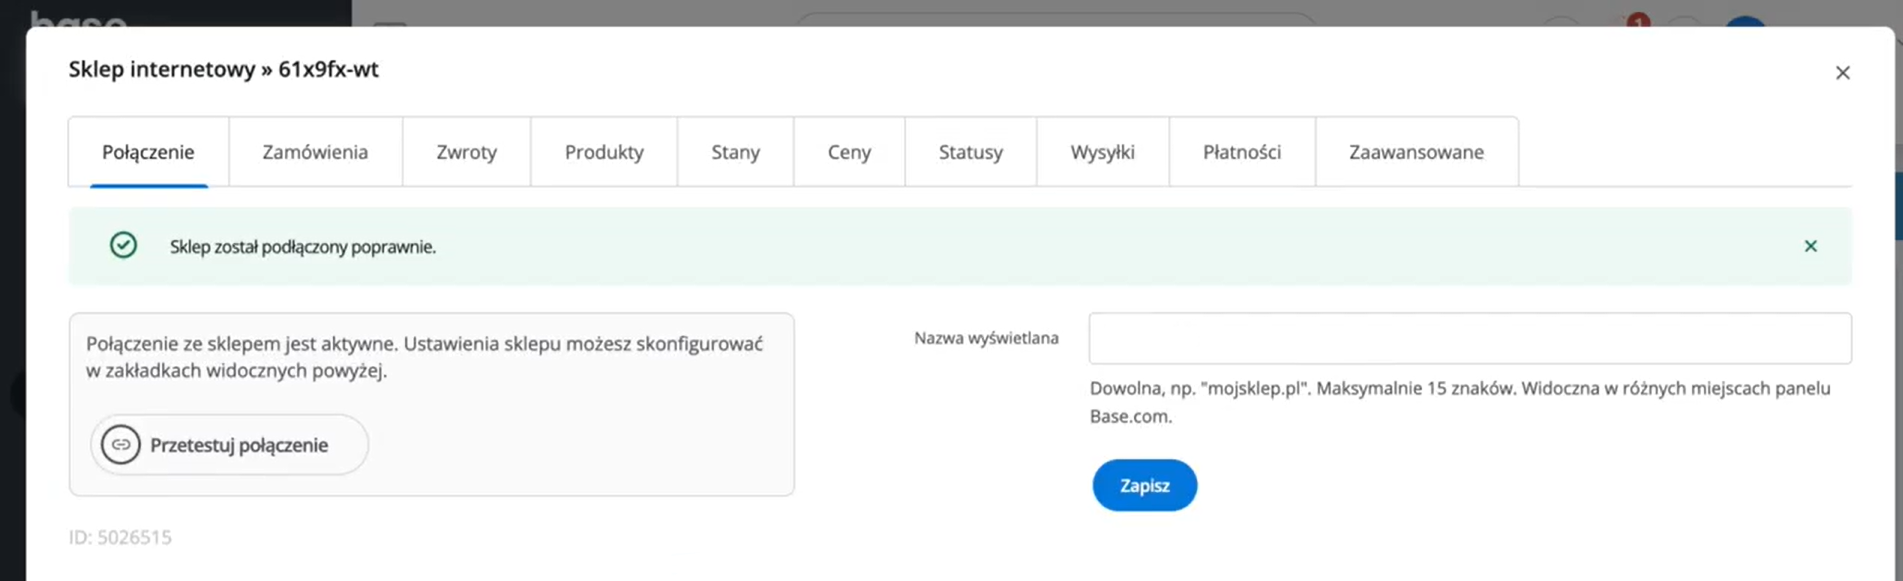
Task: Click the green checkmark success icon
Action: point(123,246)
